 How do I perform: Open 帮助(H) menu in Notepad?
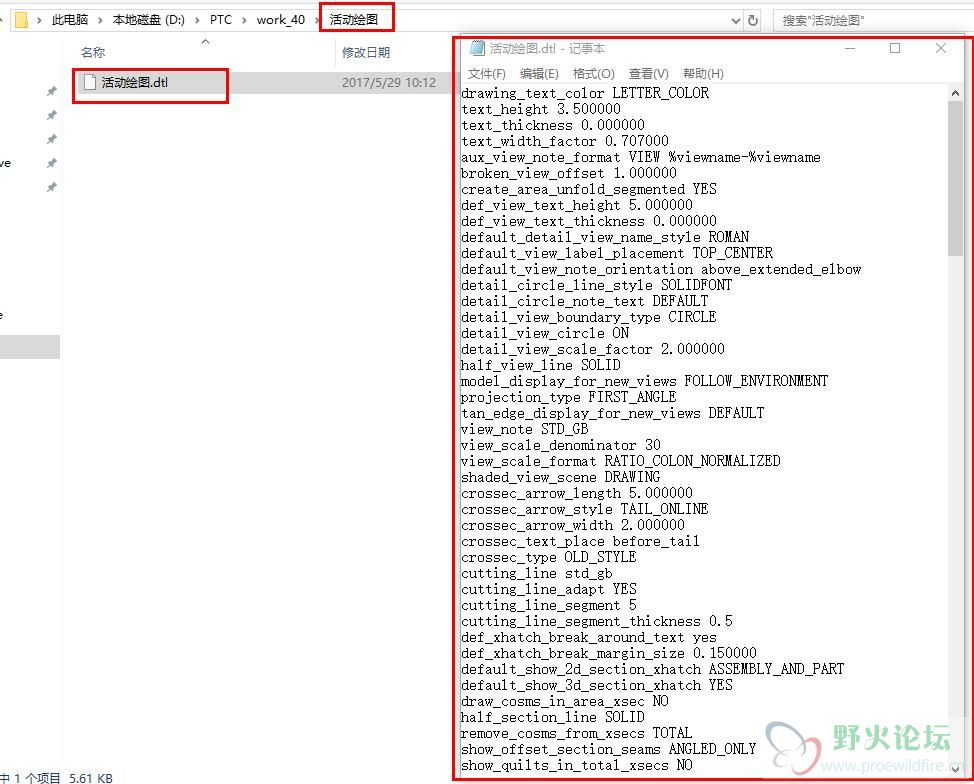click(703, 74)
